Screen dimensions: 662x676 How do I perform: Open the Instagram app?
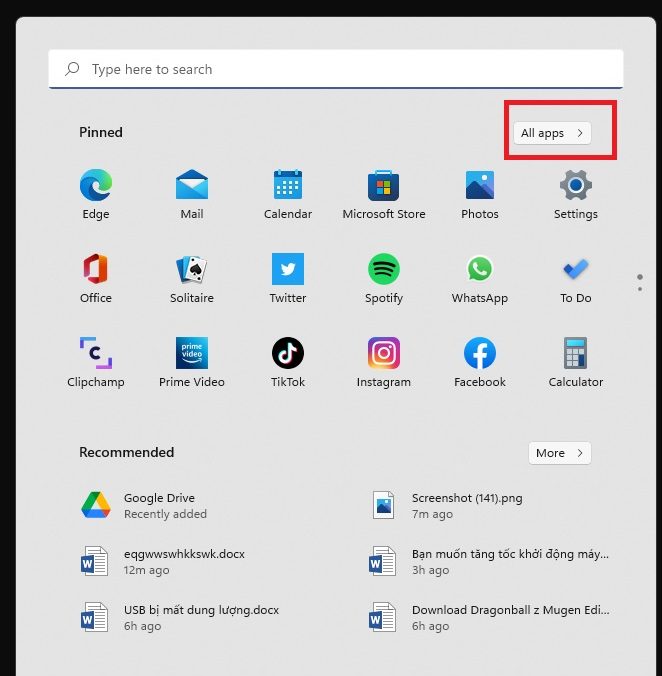(384, 363)
